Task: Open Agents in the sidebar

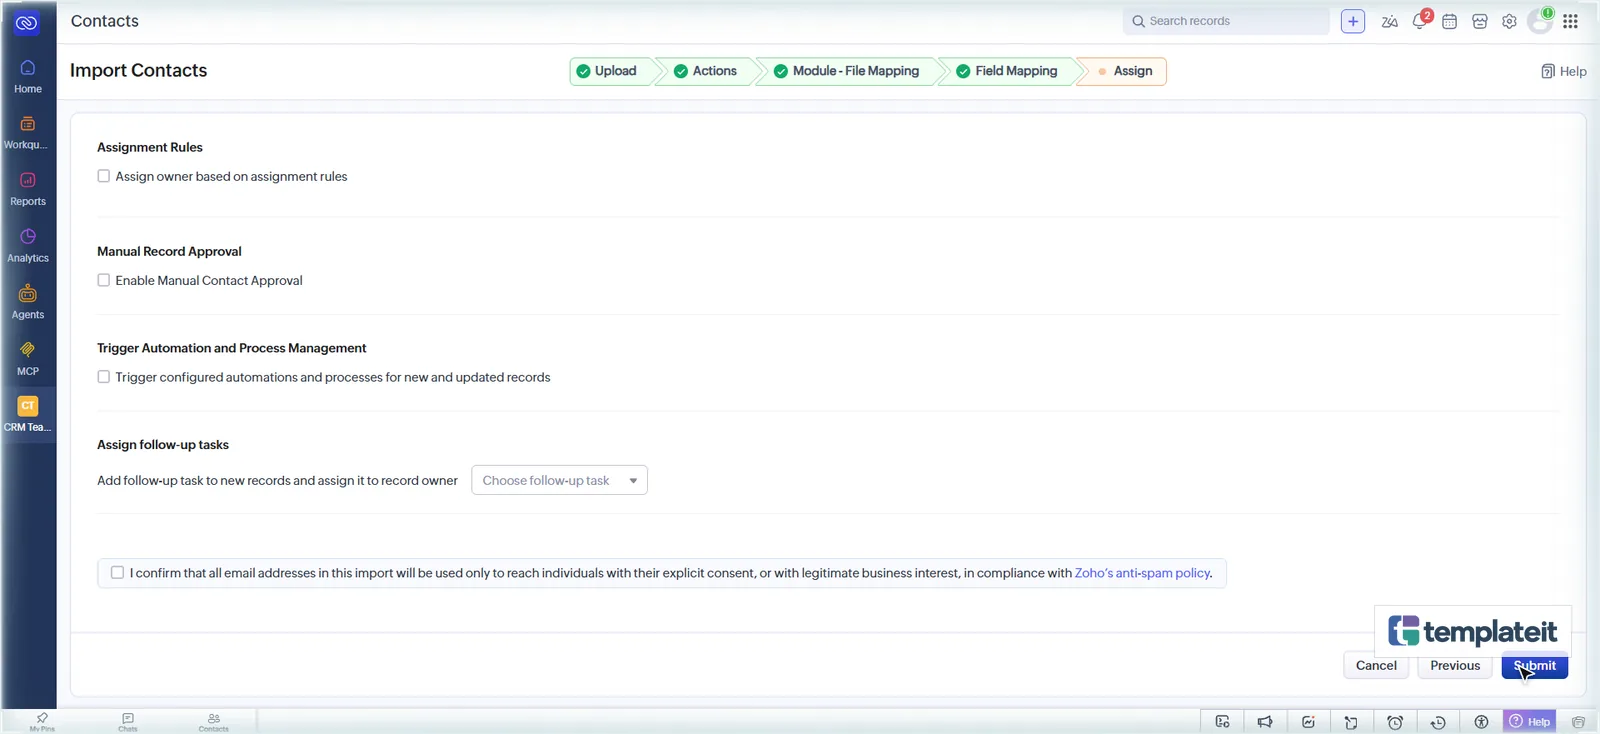Action: coord(28,302)
